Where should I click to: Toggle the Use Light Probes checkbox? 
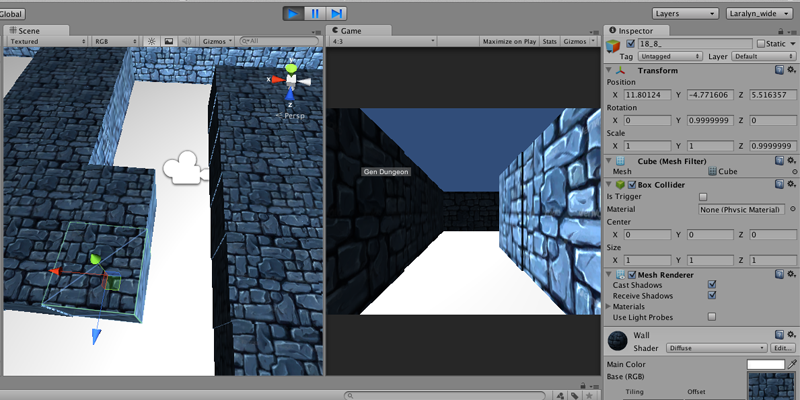712,316
